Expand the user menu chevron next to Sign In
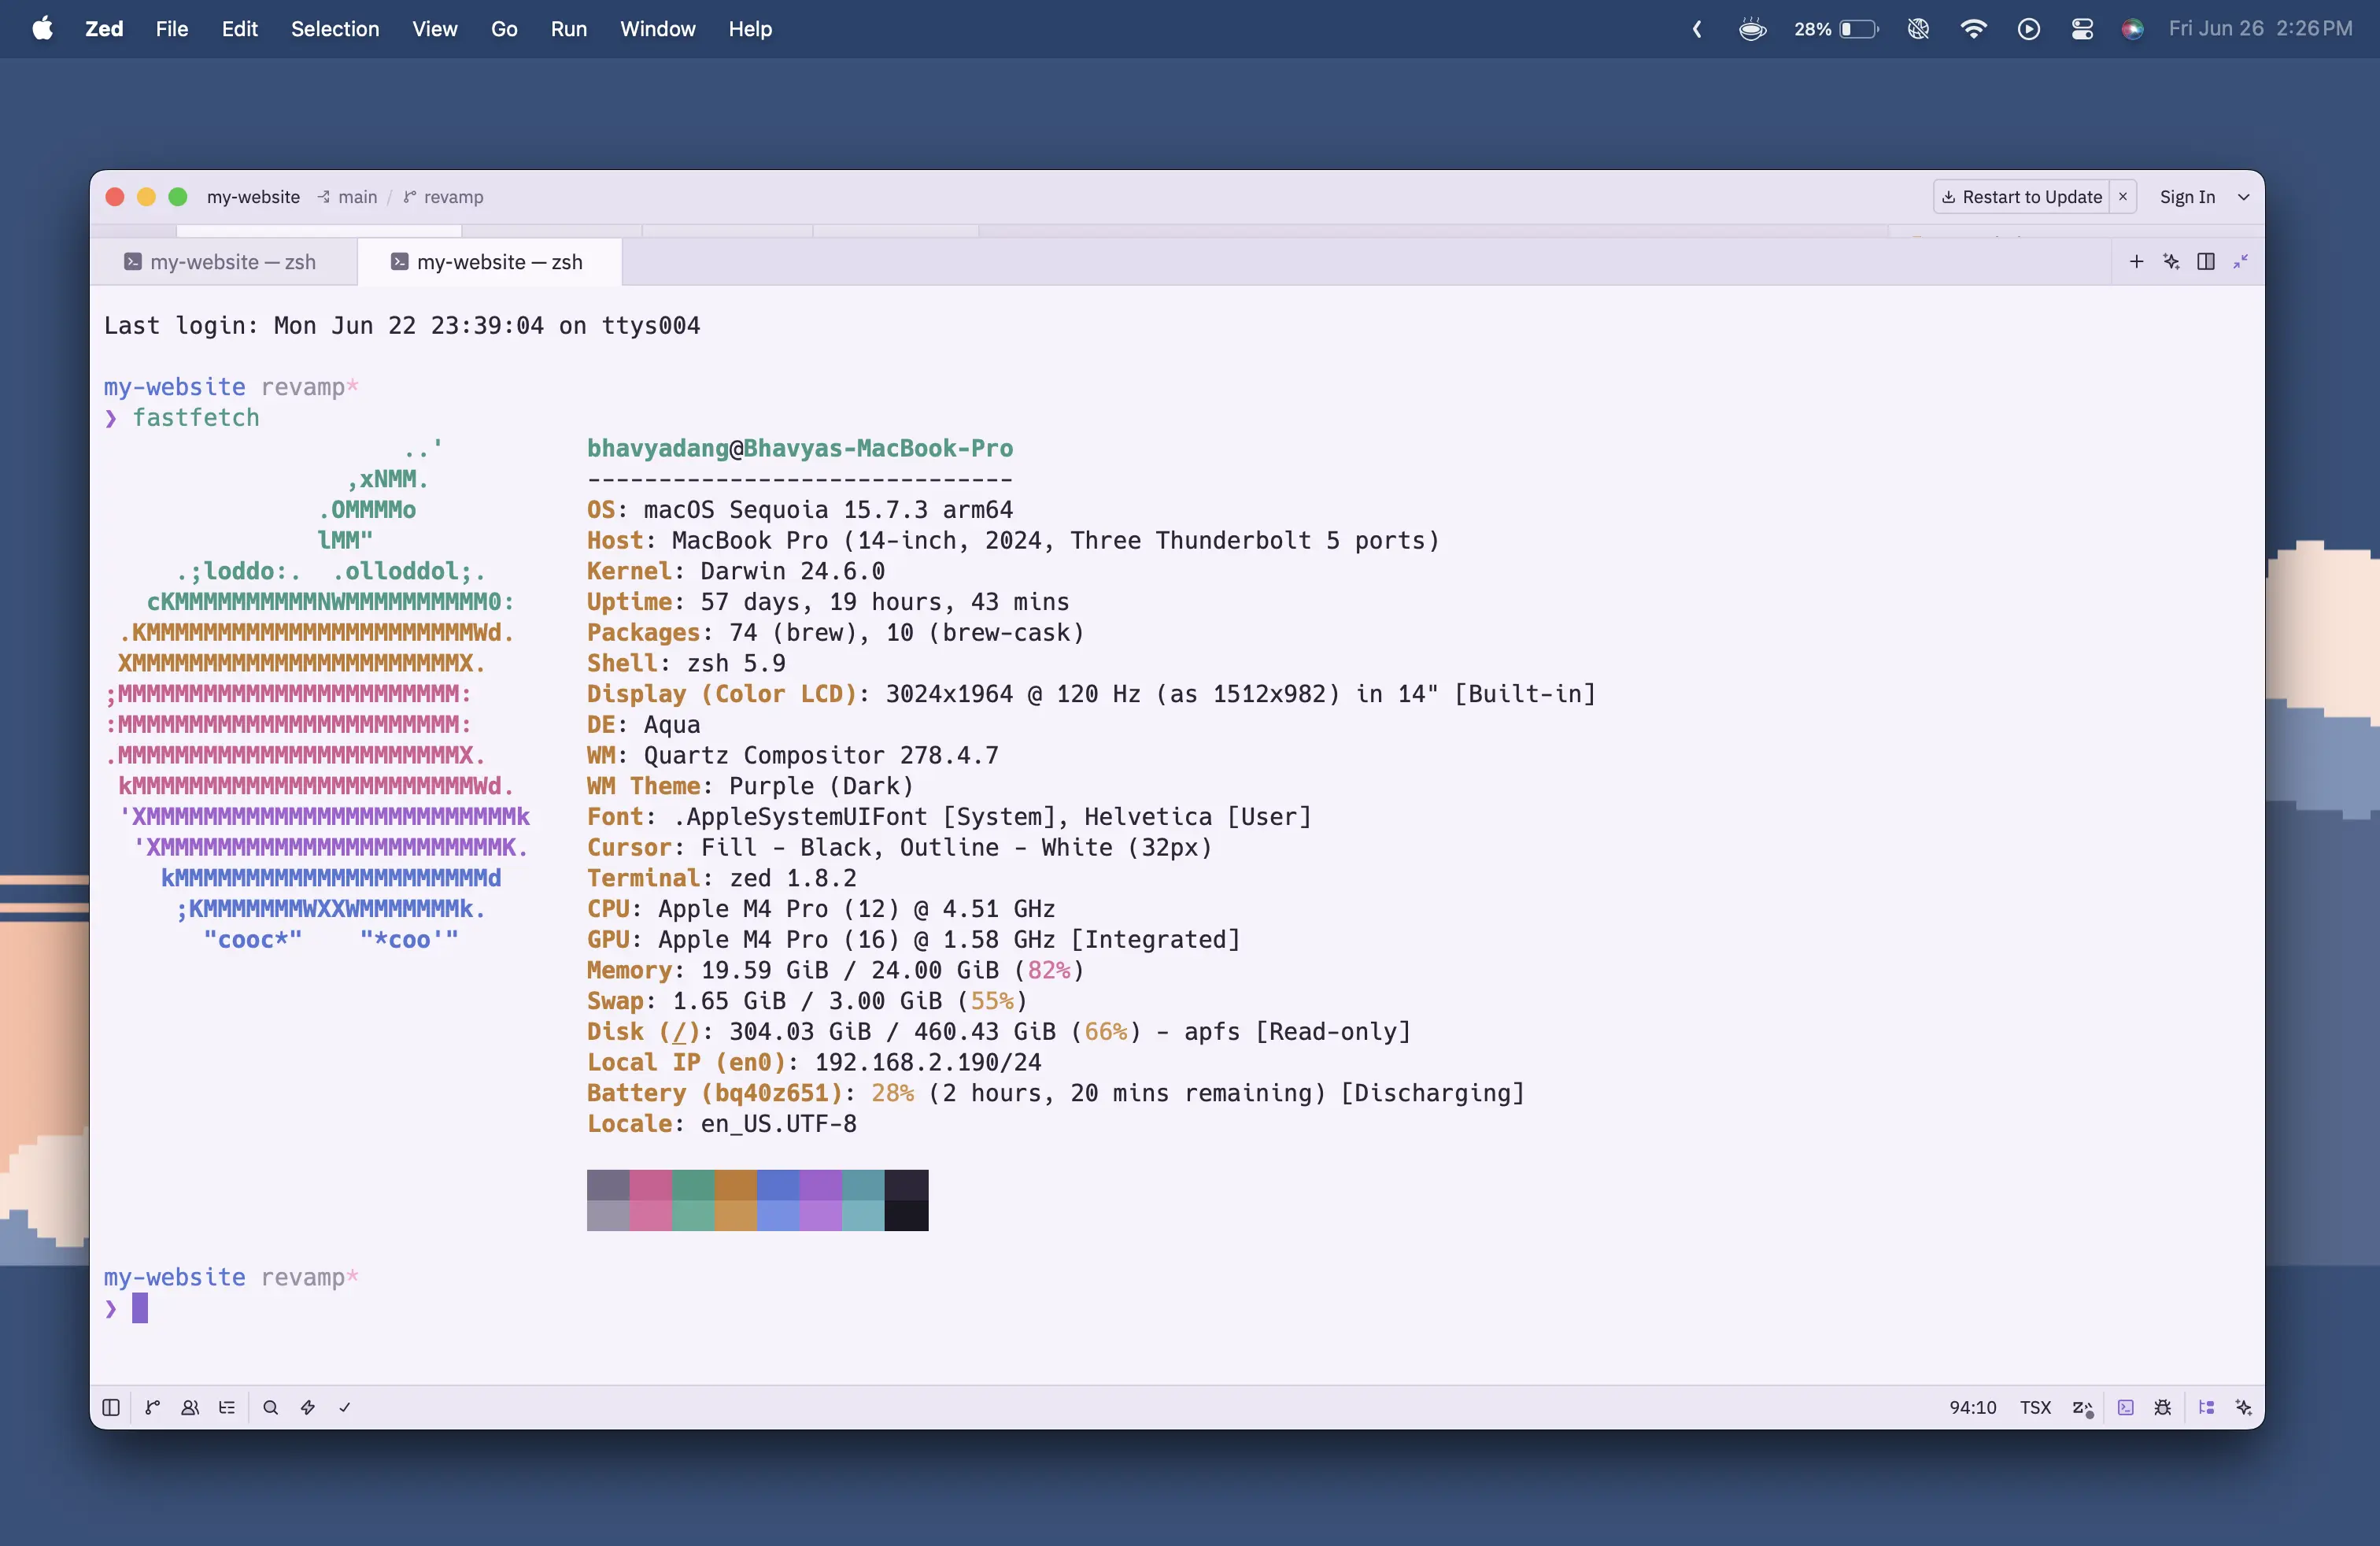This screenshot has height=1546, width=2380. click(x=2244, y=197)
